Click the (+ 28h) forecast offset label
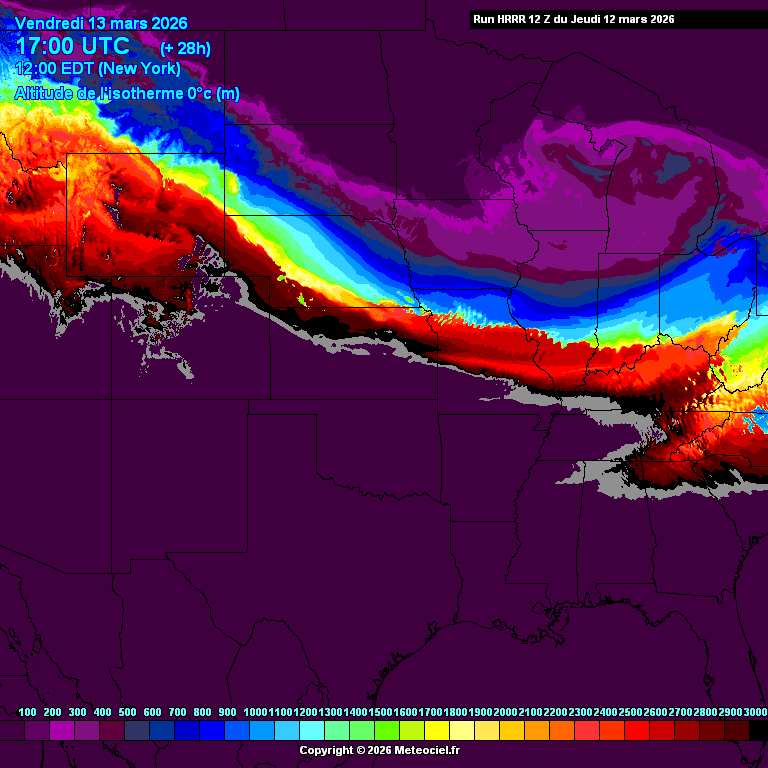 pos(185,48)
